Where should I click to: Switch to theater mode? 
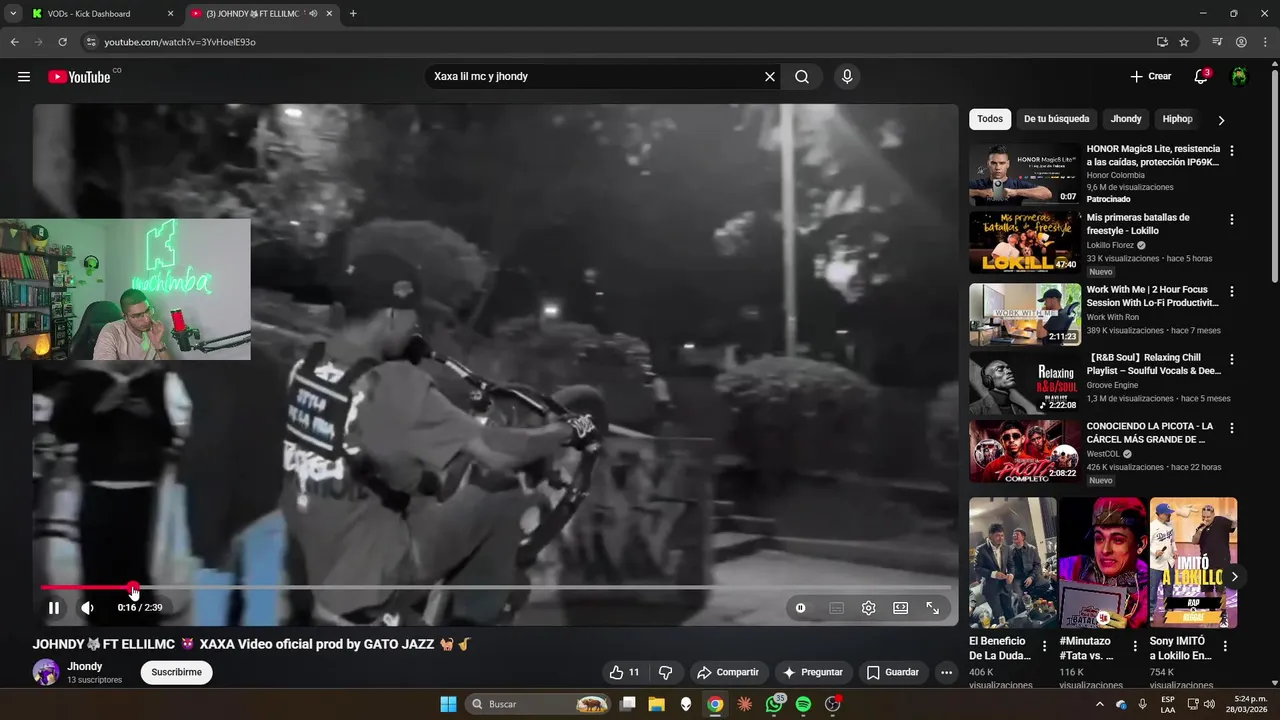pos(901,608)
